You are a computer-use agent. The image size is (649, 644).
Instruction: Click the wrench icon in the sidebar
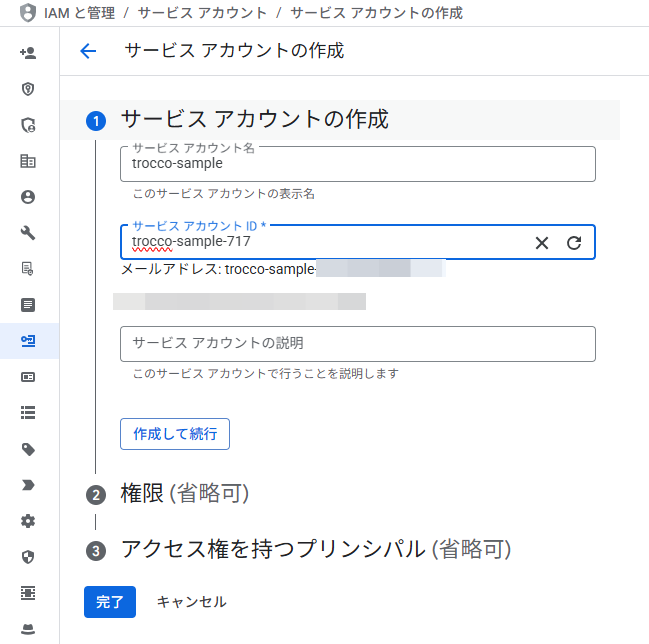(28, 233)
